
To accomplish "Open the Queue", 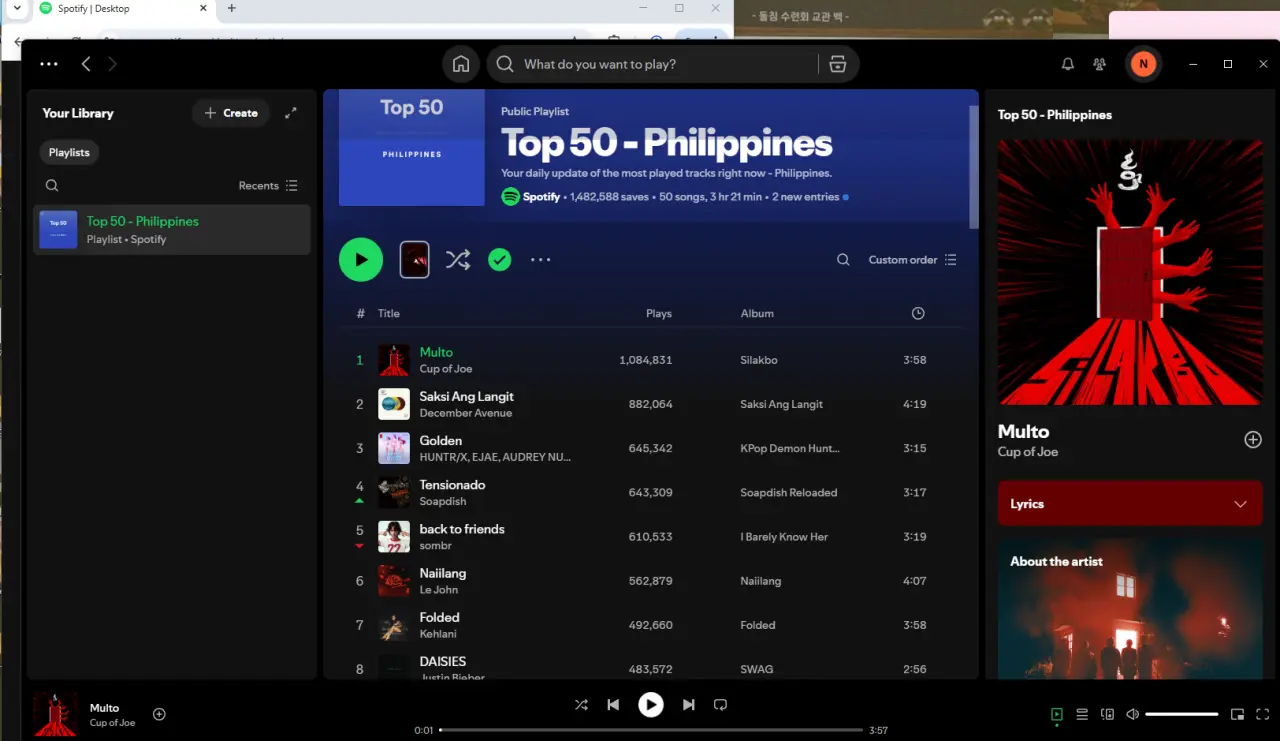I will [x=1082, y=714].
